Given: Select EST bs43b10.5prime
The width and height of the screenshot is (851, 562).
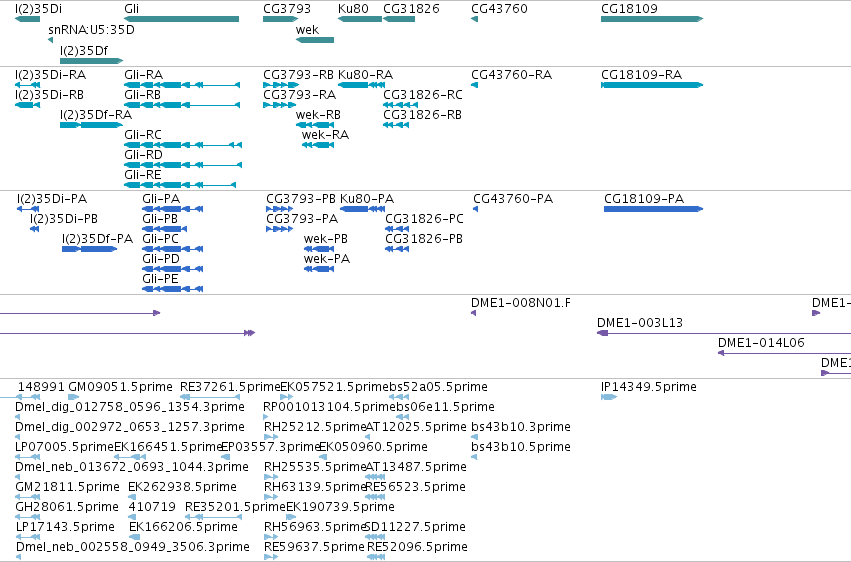Looking at the screenshot, I should pyautogui.click(x=474, y=458).
